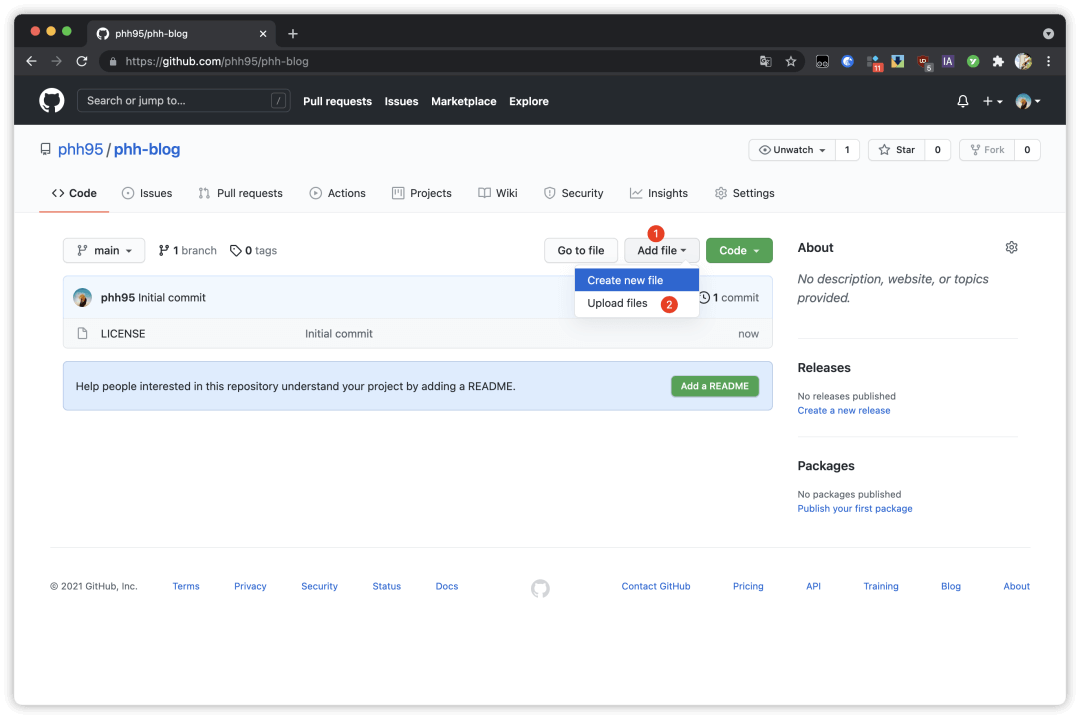Toggle Unwatch for the repository
This screenshot has height=719, width=1080.
point(792,150)
